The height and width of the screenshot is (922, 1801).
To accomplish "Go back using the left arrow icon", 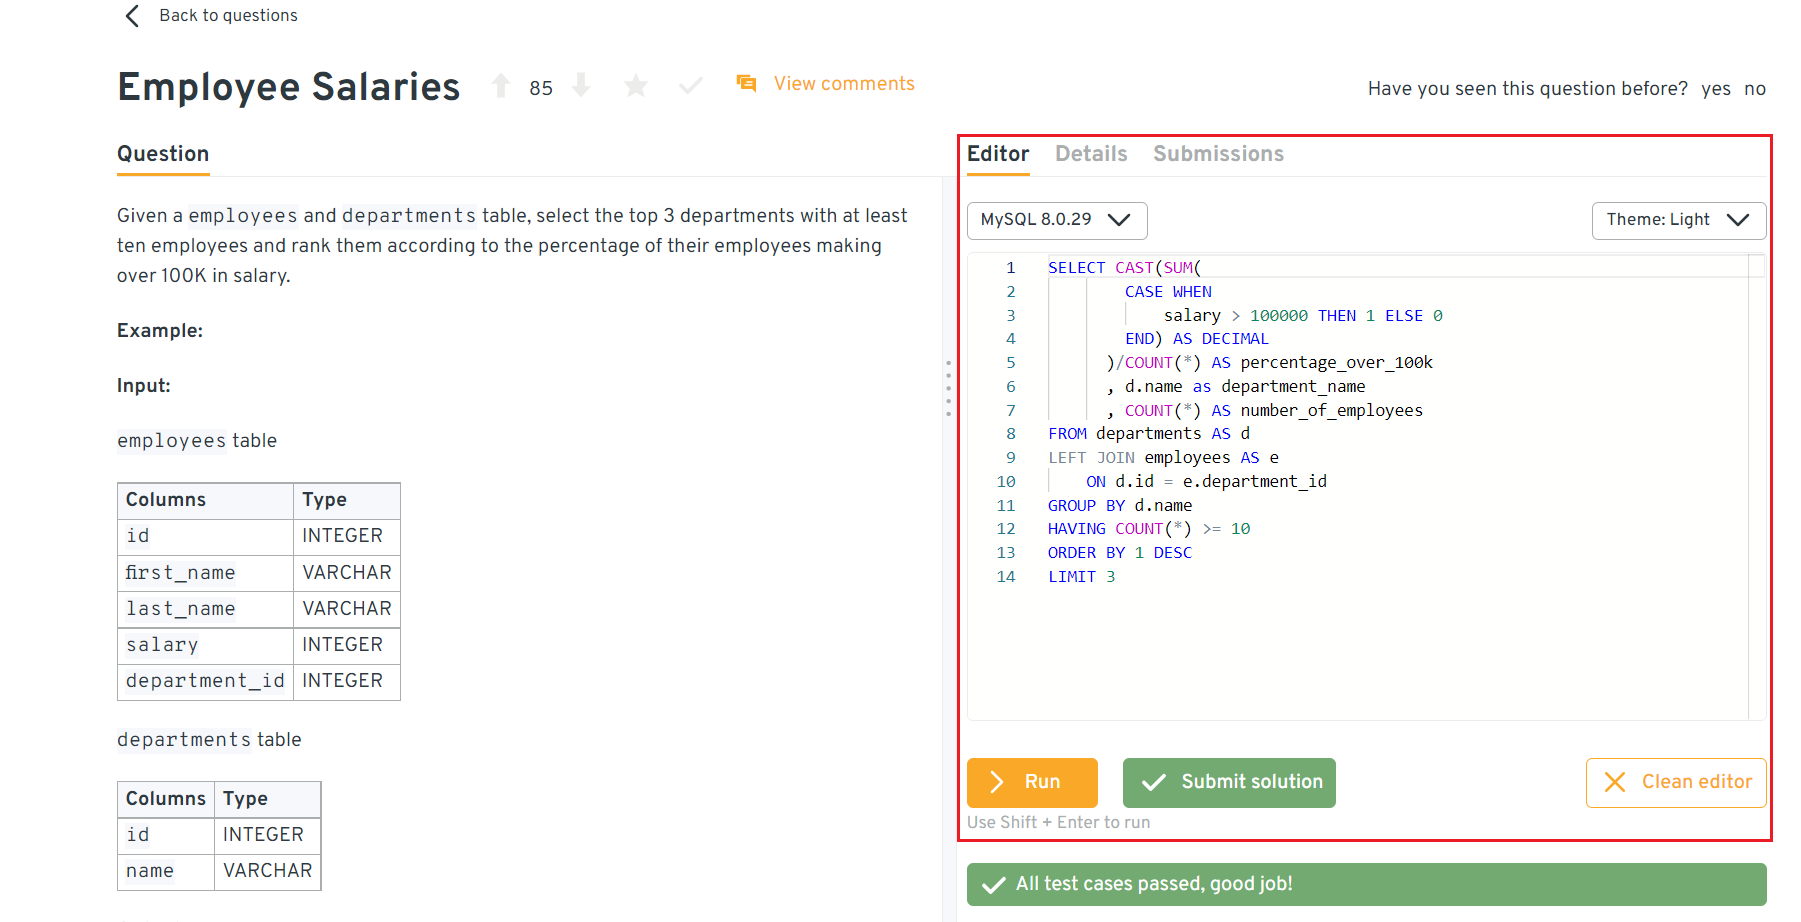I will pos(131,15).
